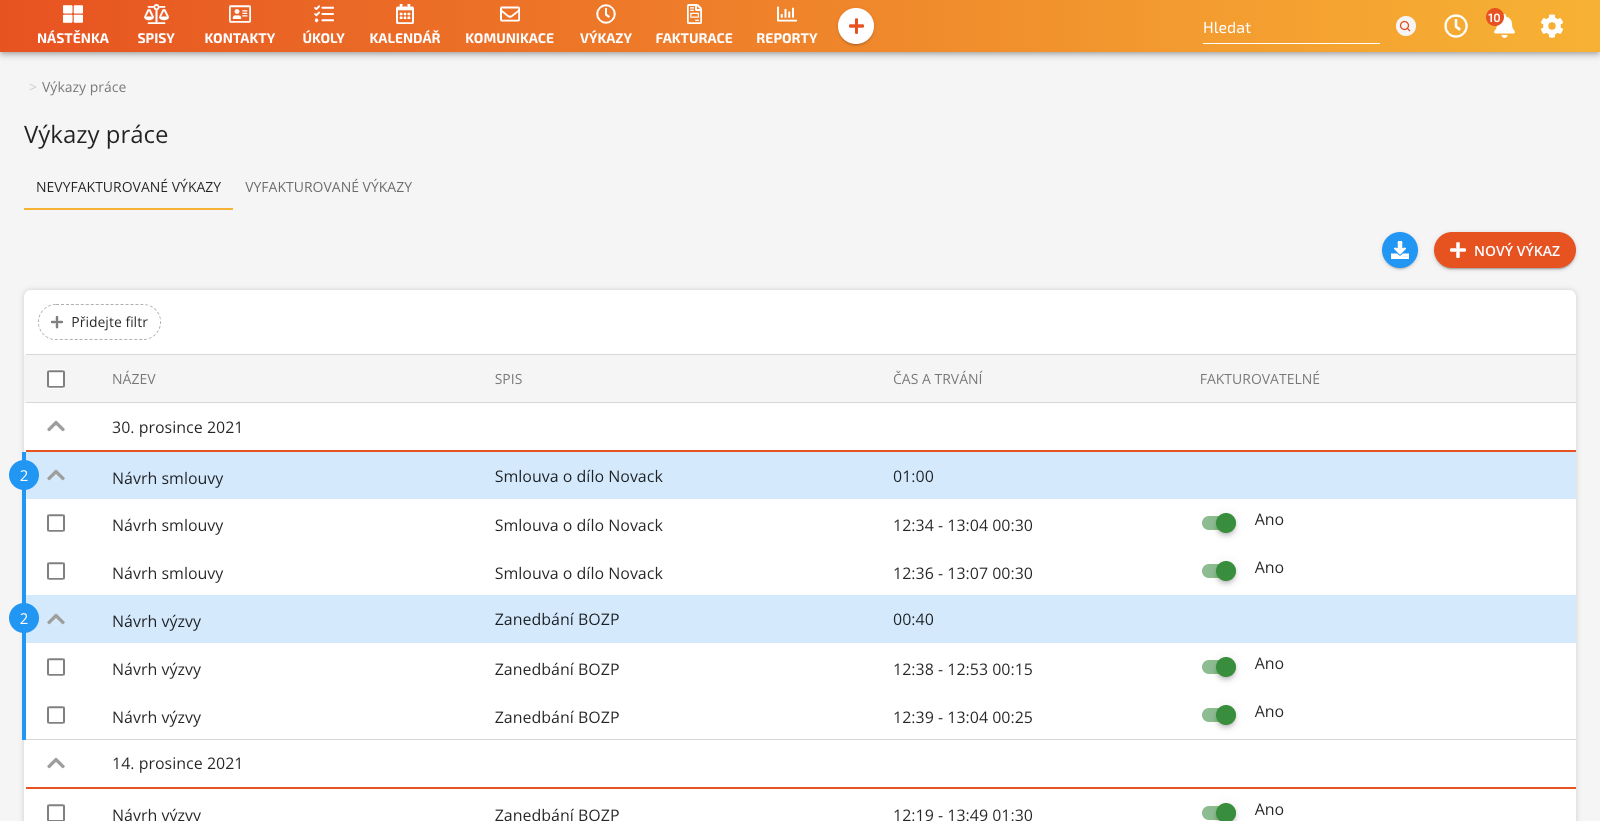Open Fakturace invoice icon
Image resolution: width=1600 pixels, height=821 pixels.
[694, 14]
